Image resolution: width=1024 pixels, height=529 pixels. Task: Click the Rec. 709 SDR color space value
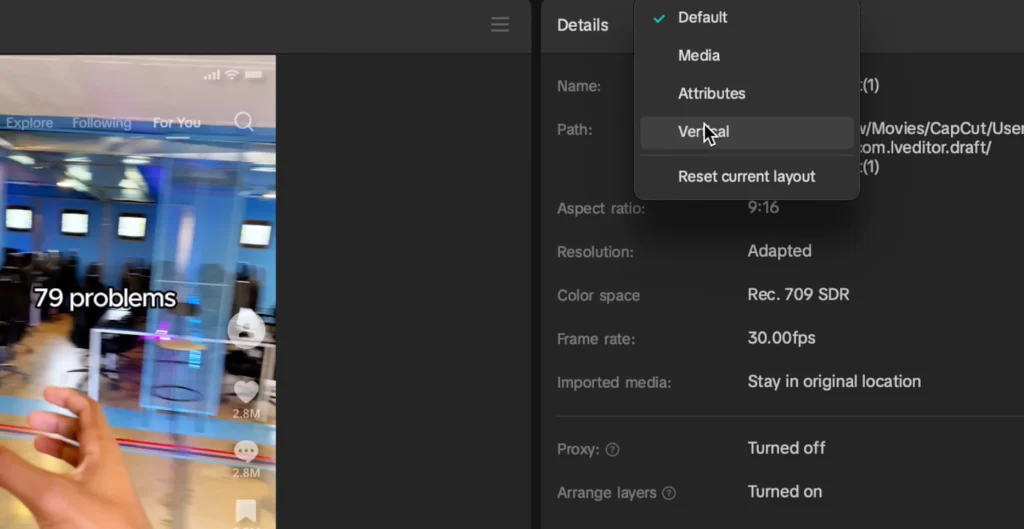(798, 295)
